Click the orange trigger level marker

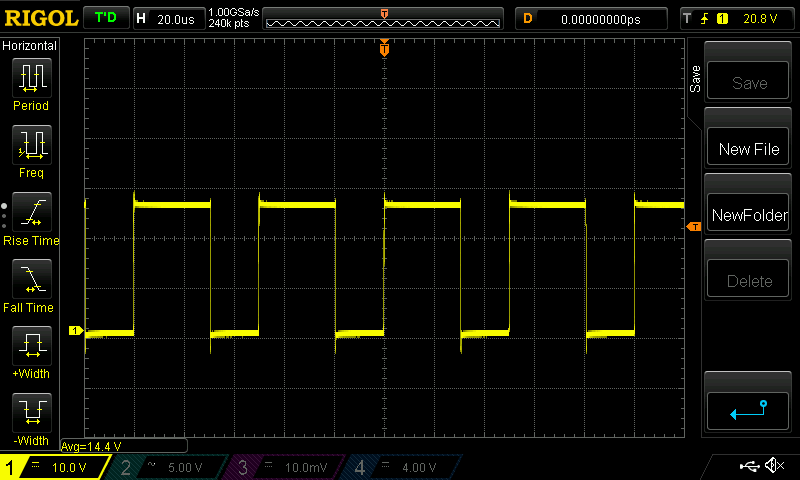pos(692,228)
